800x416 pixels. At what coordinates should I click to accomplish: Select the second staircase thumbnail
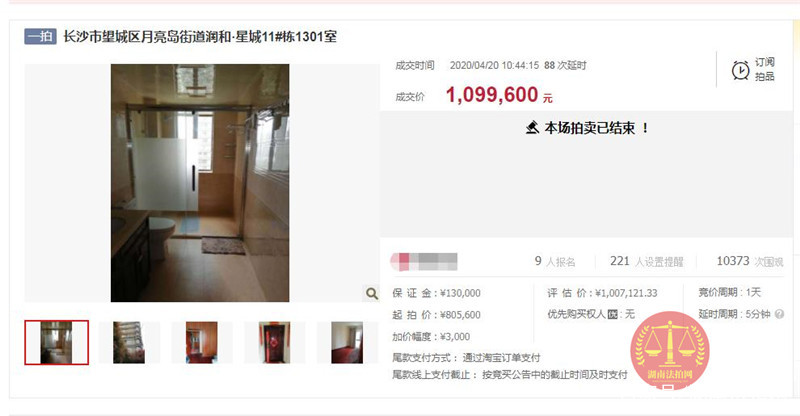[x=129, y=342]
